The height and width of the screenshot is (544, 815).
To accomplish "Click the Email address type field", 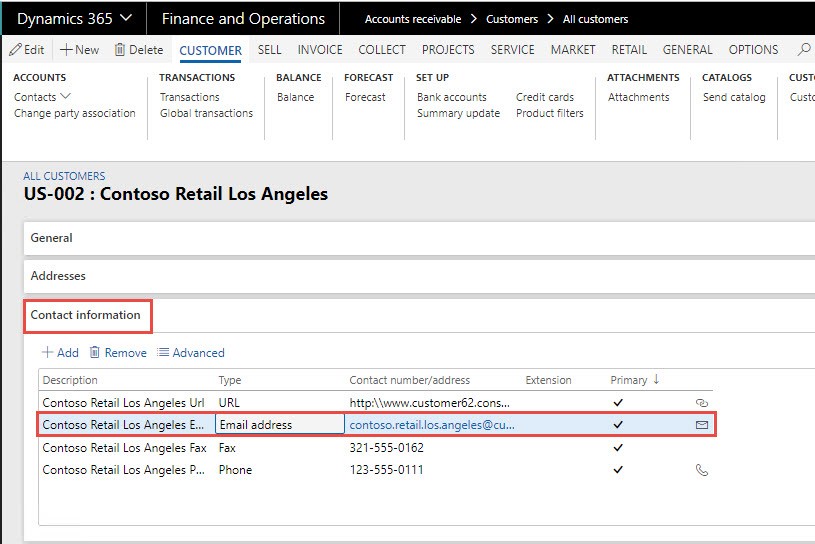I will tap(279, 425).
